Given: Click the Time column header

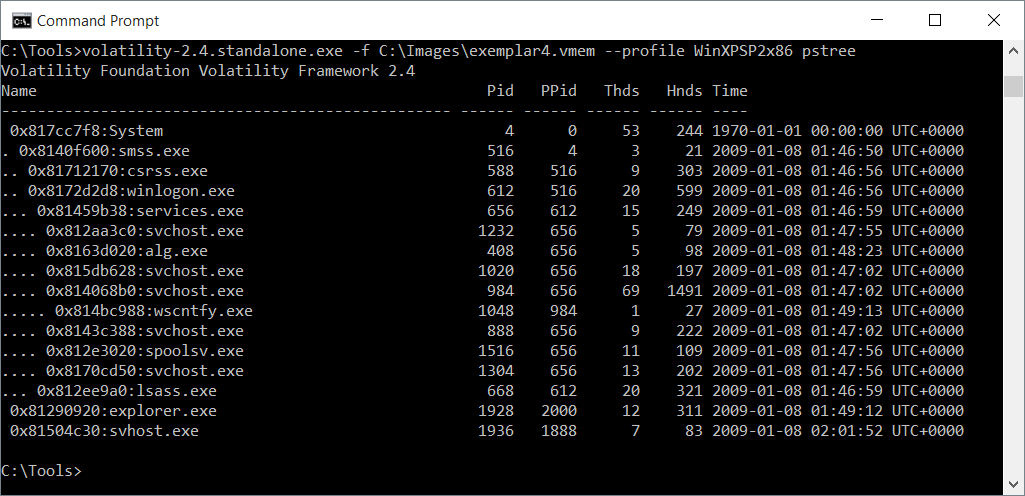Looking at the screenshot, I should pos(730,91).
